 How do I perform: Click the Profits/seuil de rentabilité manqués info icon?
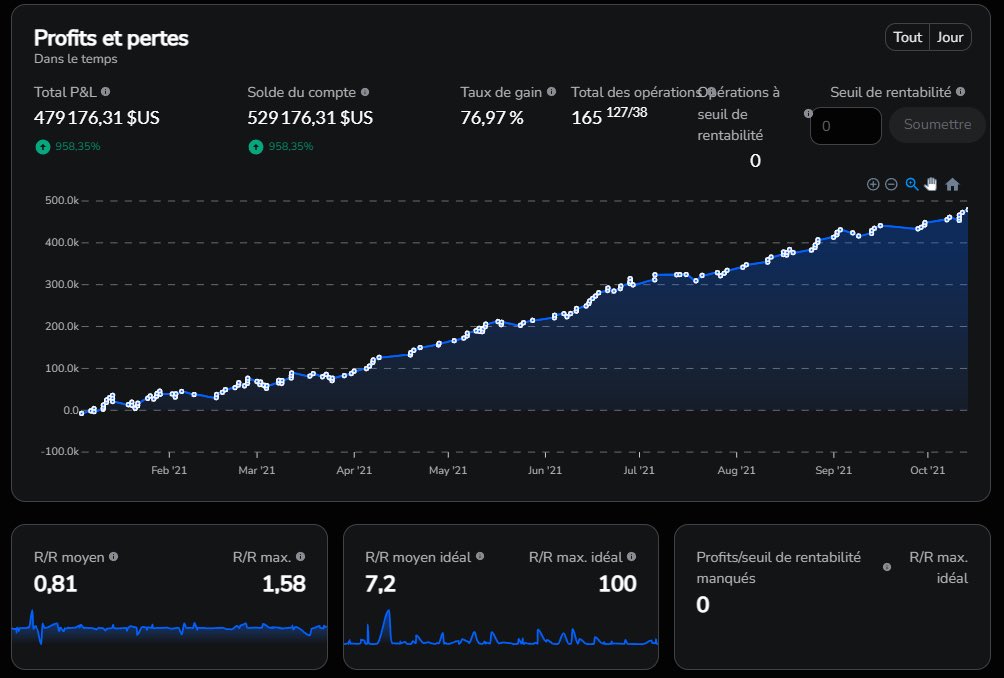886,567
